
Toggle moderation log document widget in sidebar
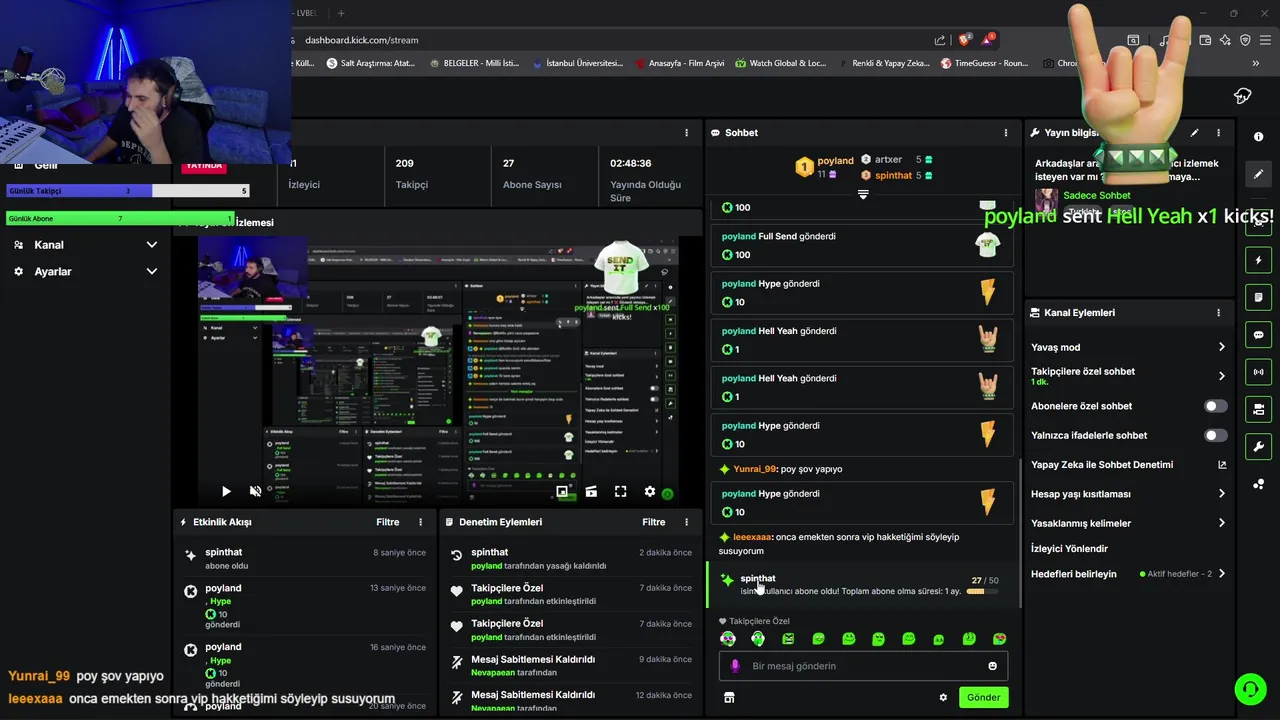point(1258,297)
